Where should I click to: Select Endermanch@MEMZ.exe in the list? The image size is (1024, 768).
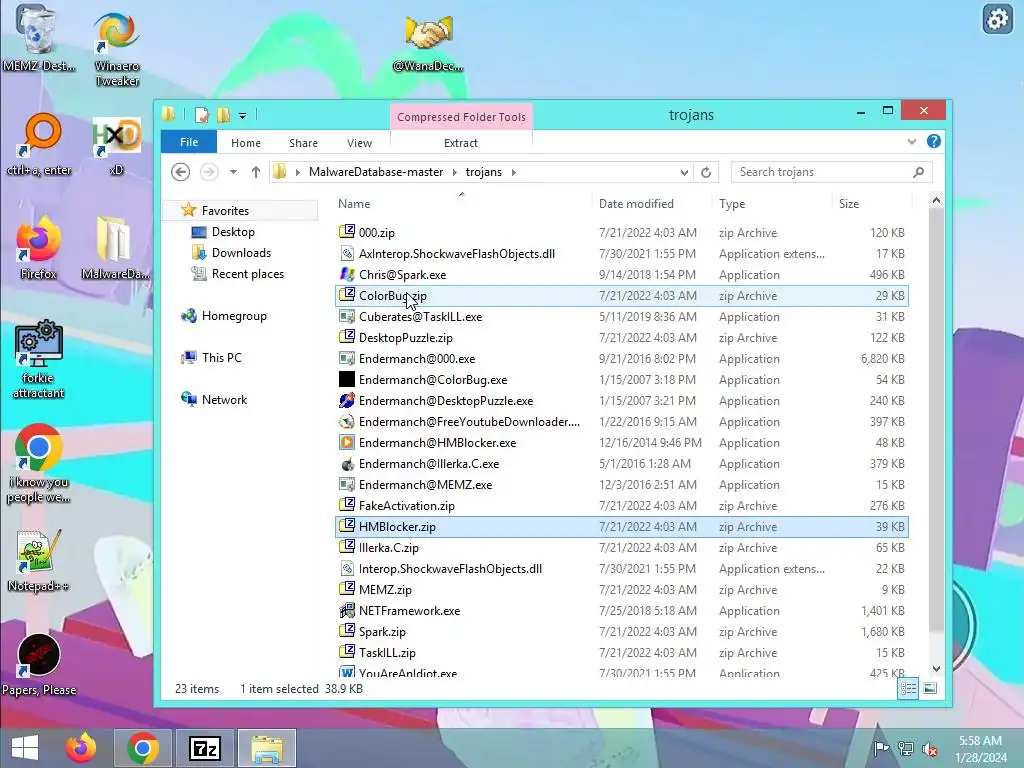[x=621, y=485]
